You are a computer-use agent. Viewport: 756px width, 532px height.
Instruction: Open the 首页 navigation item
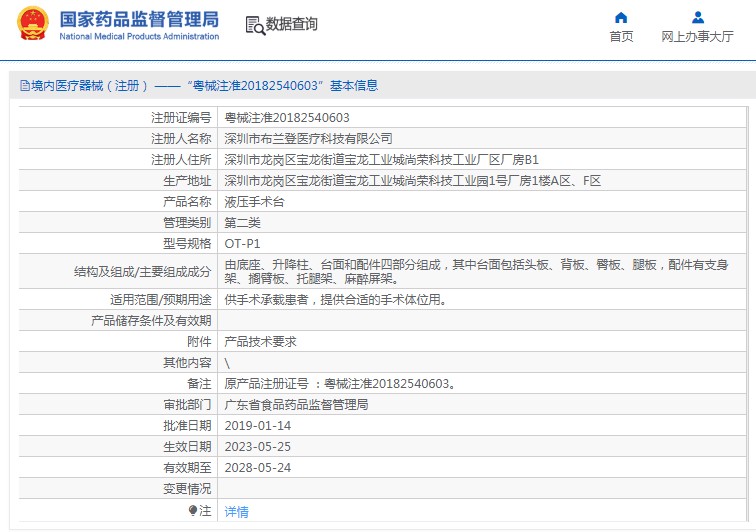tap(621, 37)
